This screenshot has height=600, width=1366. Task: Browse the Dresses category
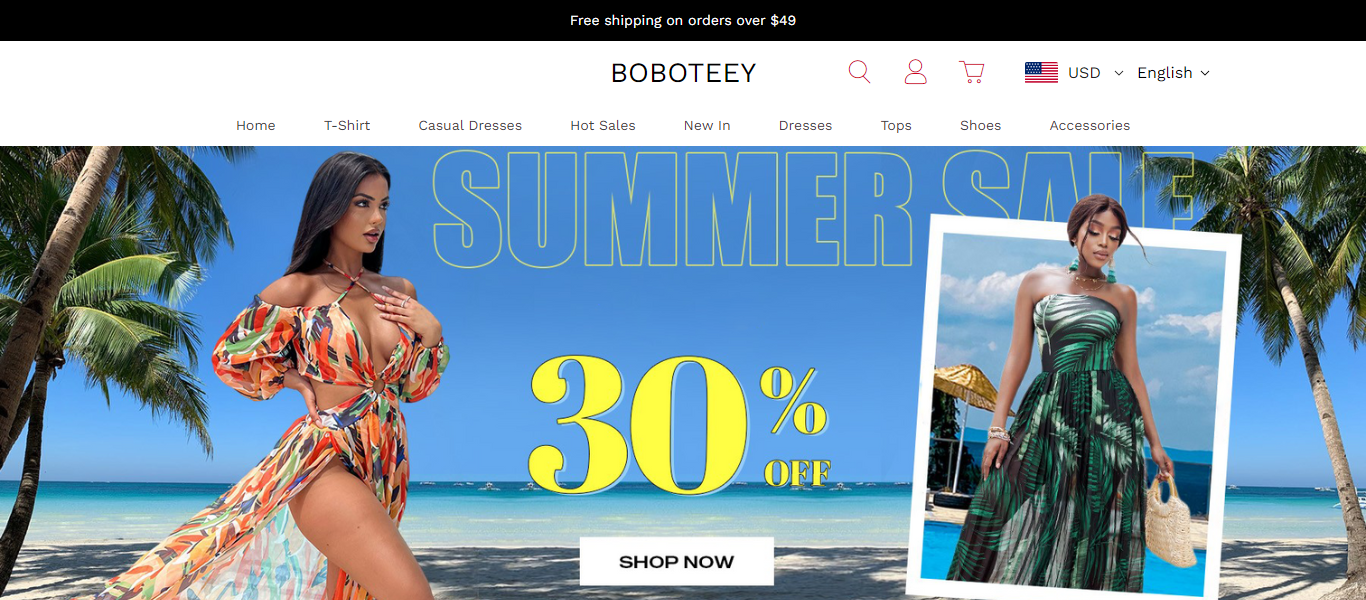805,125
